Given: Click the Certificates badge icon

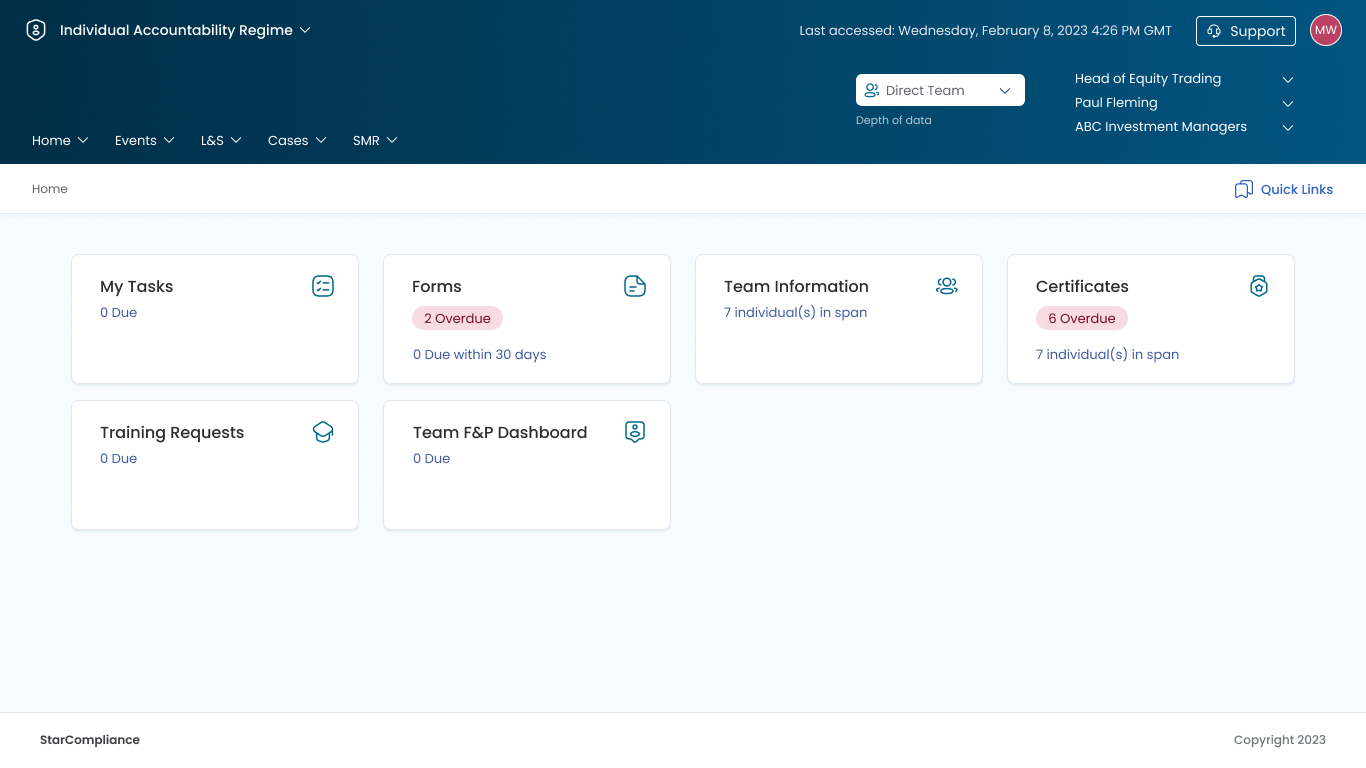Looking at the screenshot, I should pos(1259,286).
